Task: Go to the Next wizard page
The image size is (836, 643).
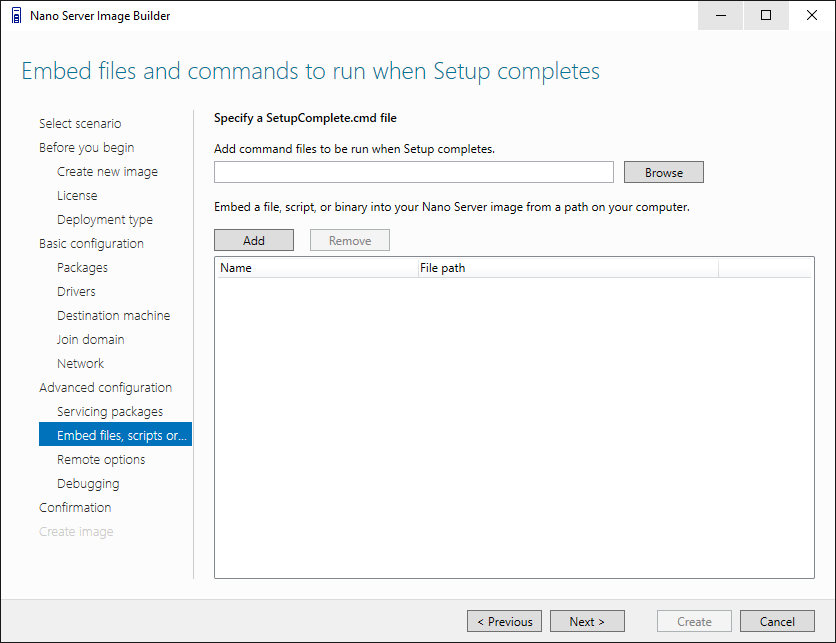Action: click(587, 621)
